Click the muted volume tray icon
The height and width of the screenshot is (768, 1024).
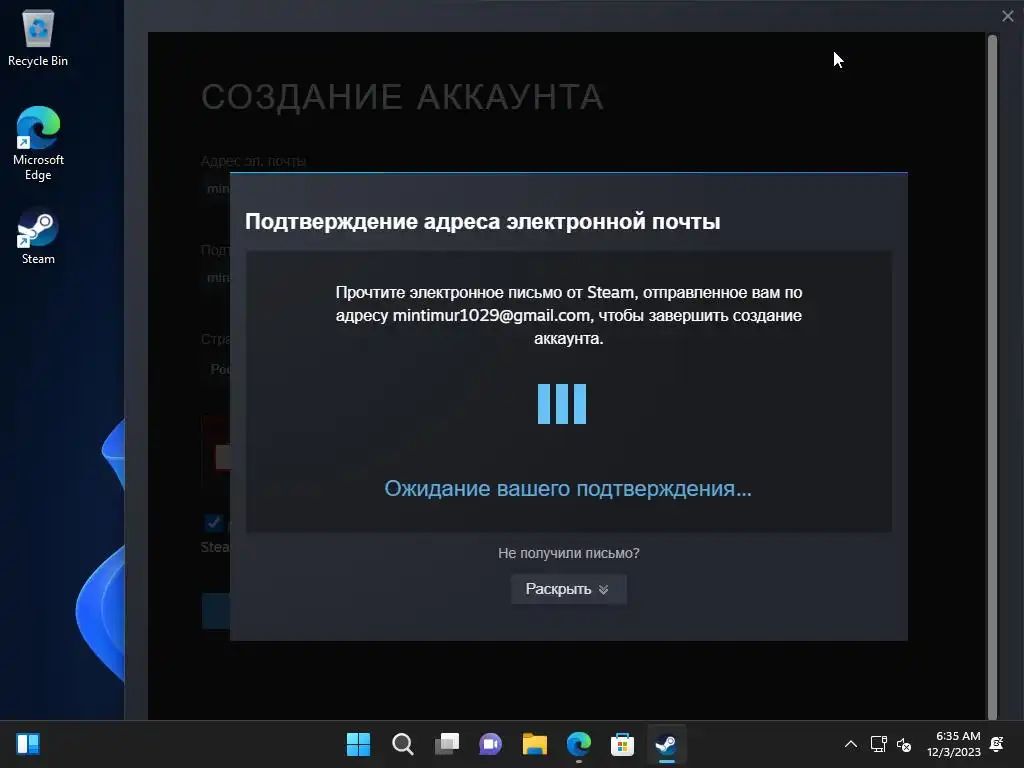coord(904,744)
